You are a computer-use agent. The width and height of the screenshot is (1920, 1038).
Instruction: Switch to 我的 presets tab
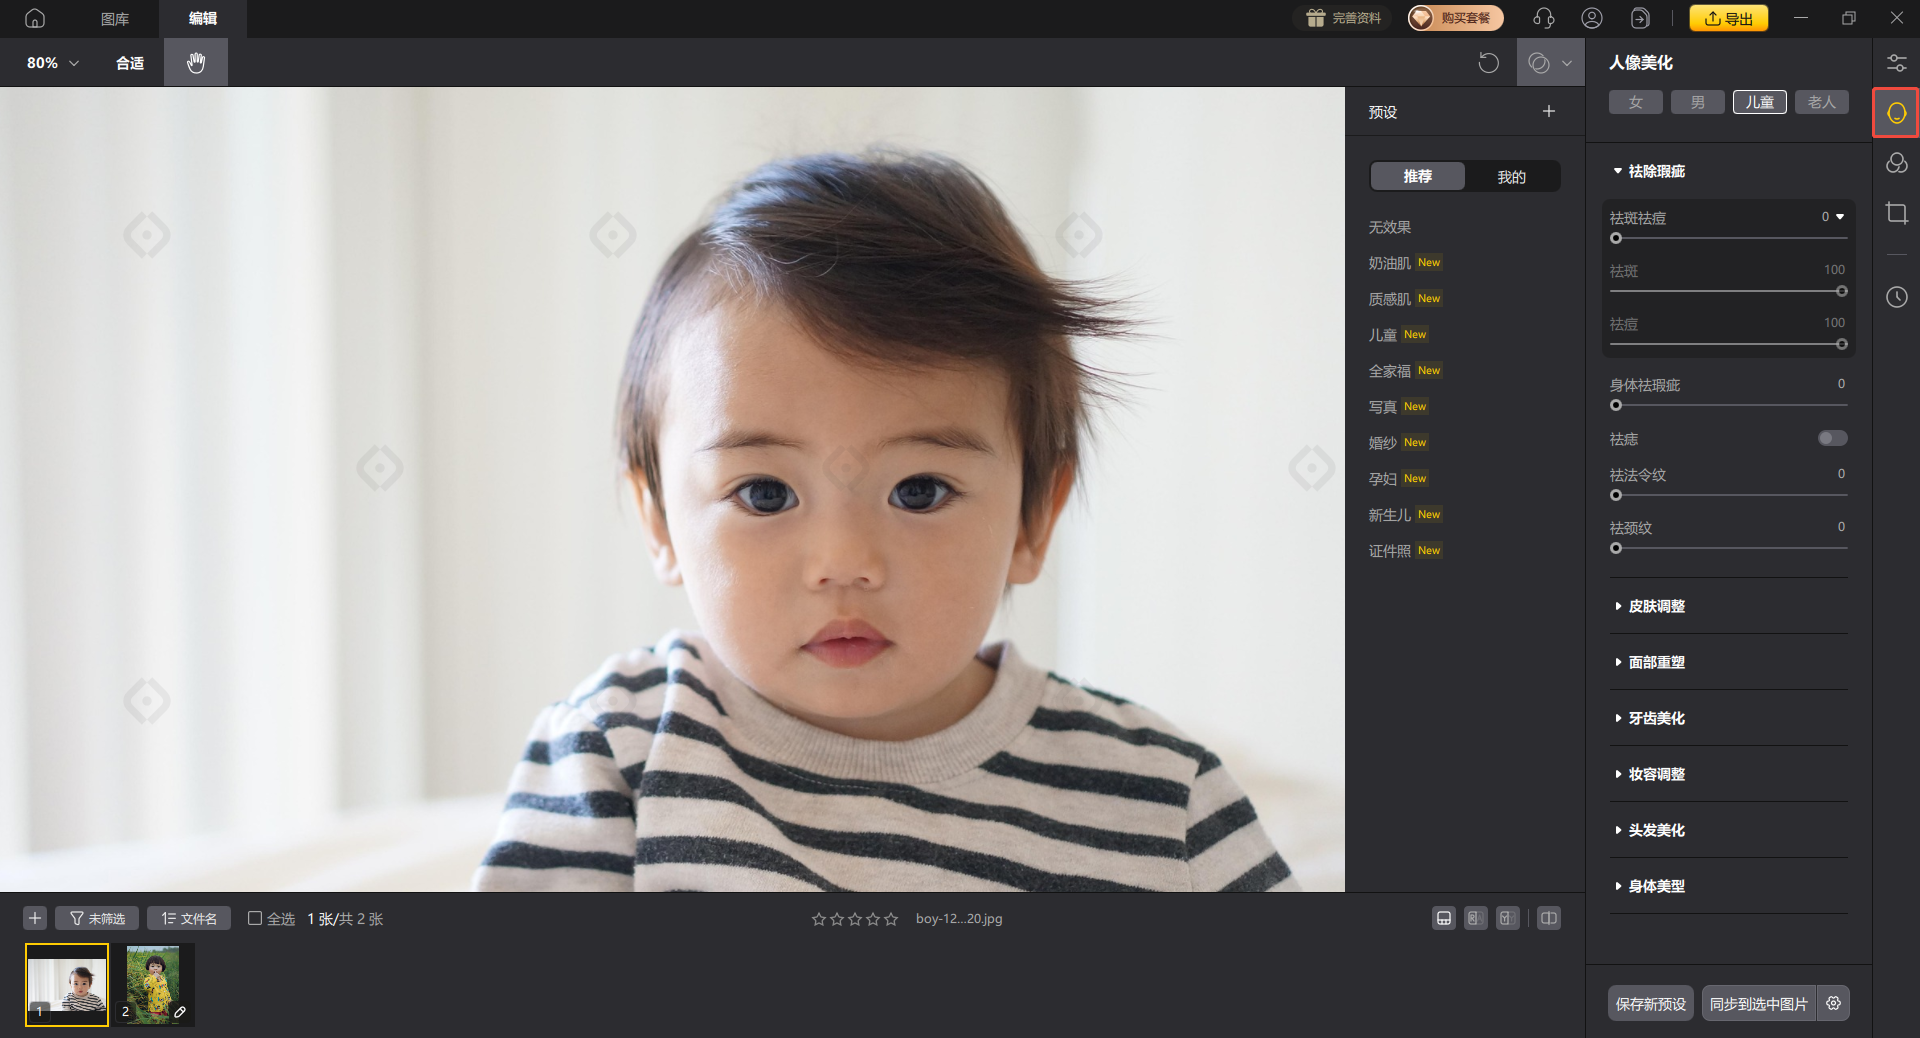pos(1511,177)
